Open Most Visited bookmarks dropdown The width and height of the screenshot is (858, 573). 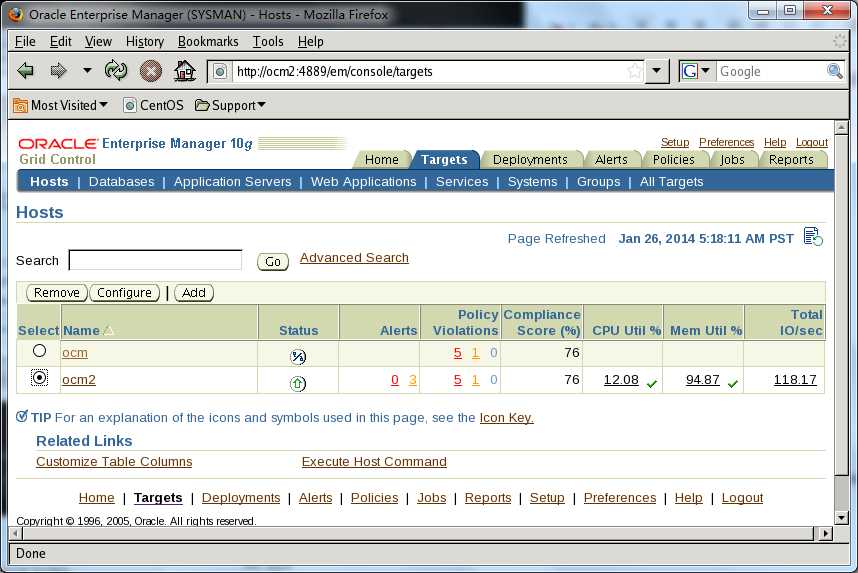pyautogui.click(x=60, y=105)
